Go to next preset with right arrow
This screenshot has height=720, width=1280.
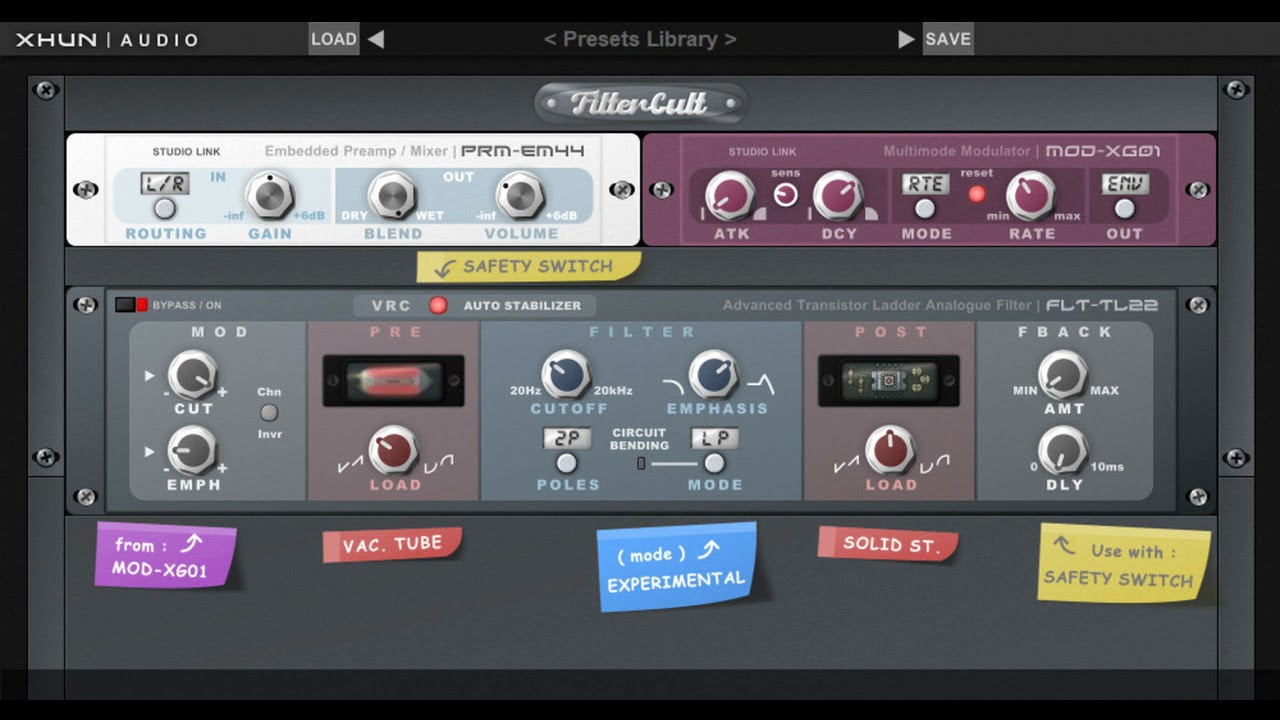tap(906, 39)
